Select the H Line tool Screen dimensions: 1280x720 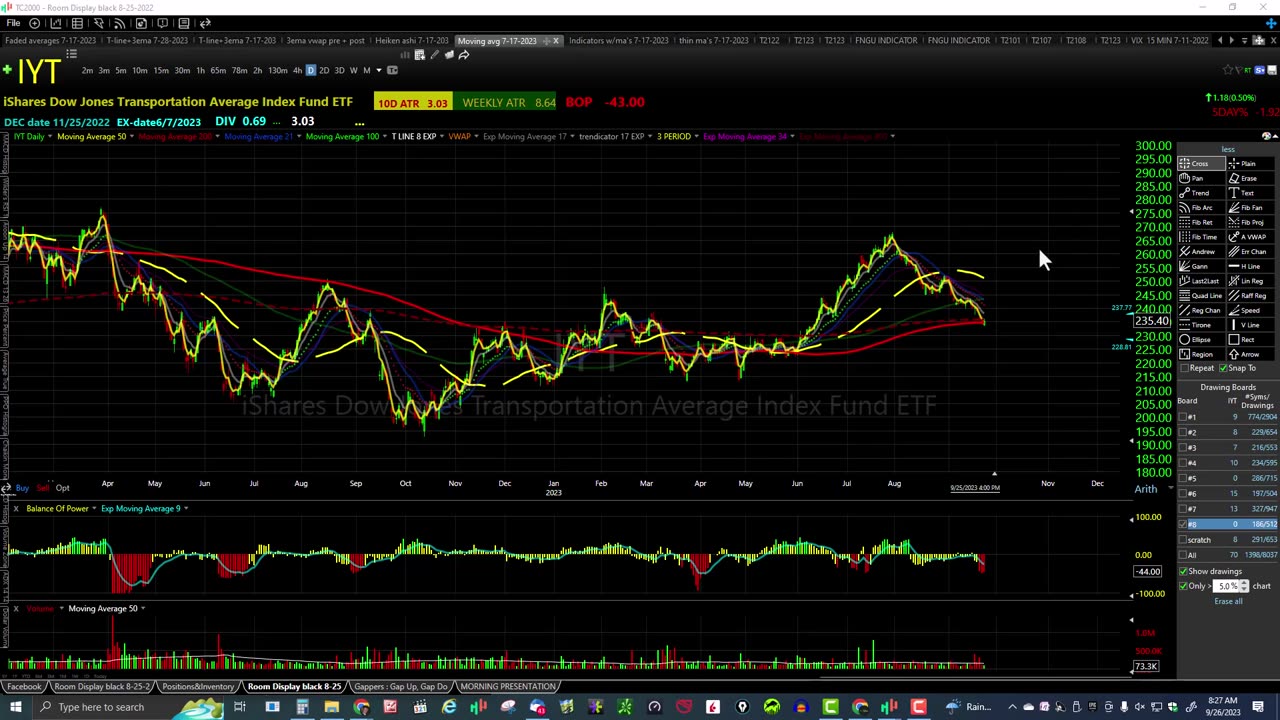[1251, 266]
